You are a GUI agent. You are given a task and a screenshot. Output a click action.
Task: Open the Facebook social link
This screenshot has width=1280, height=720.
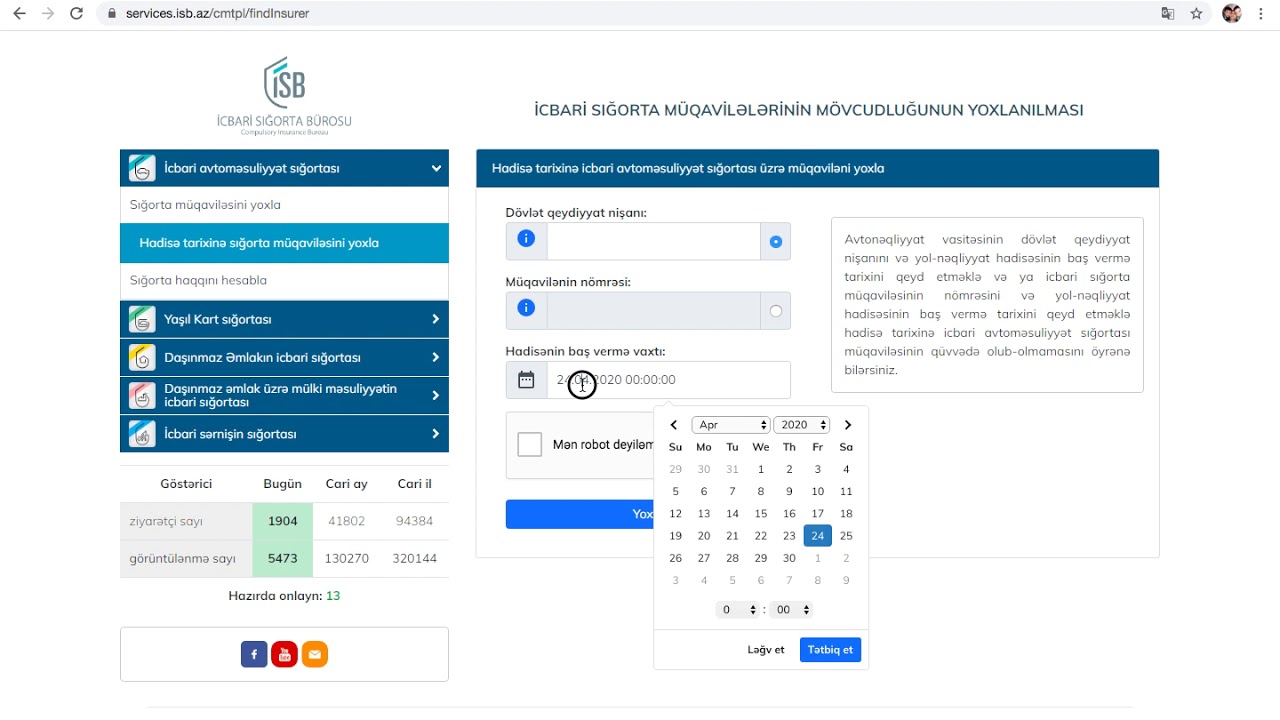pos(254,655)
